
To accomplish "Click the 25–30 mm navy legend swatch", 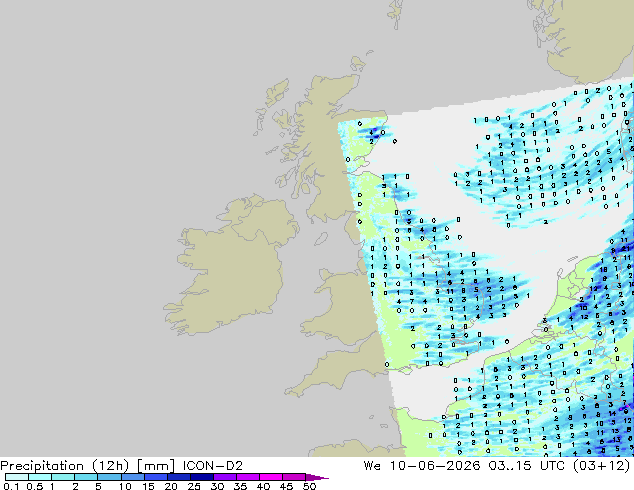I will click(x=201, y=477).
